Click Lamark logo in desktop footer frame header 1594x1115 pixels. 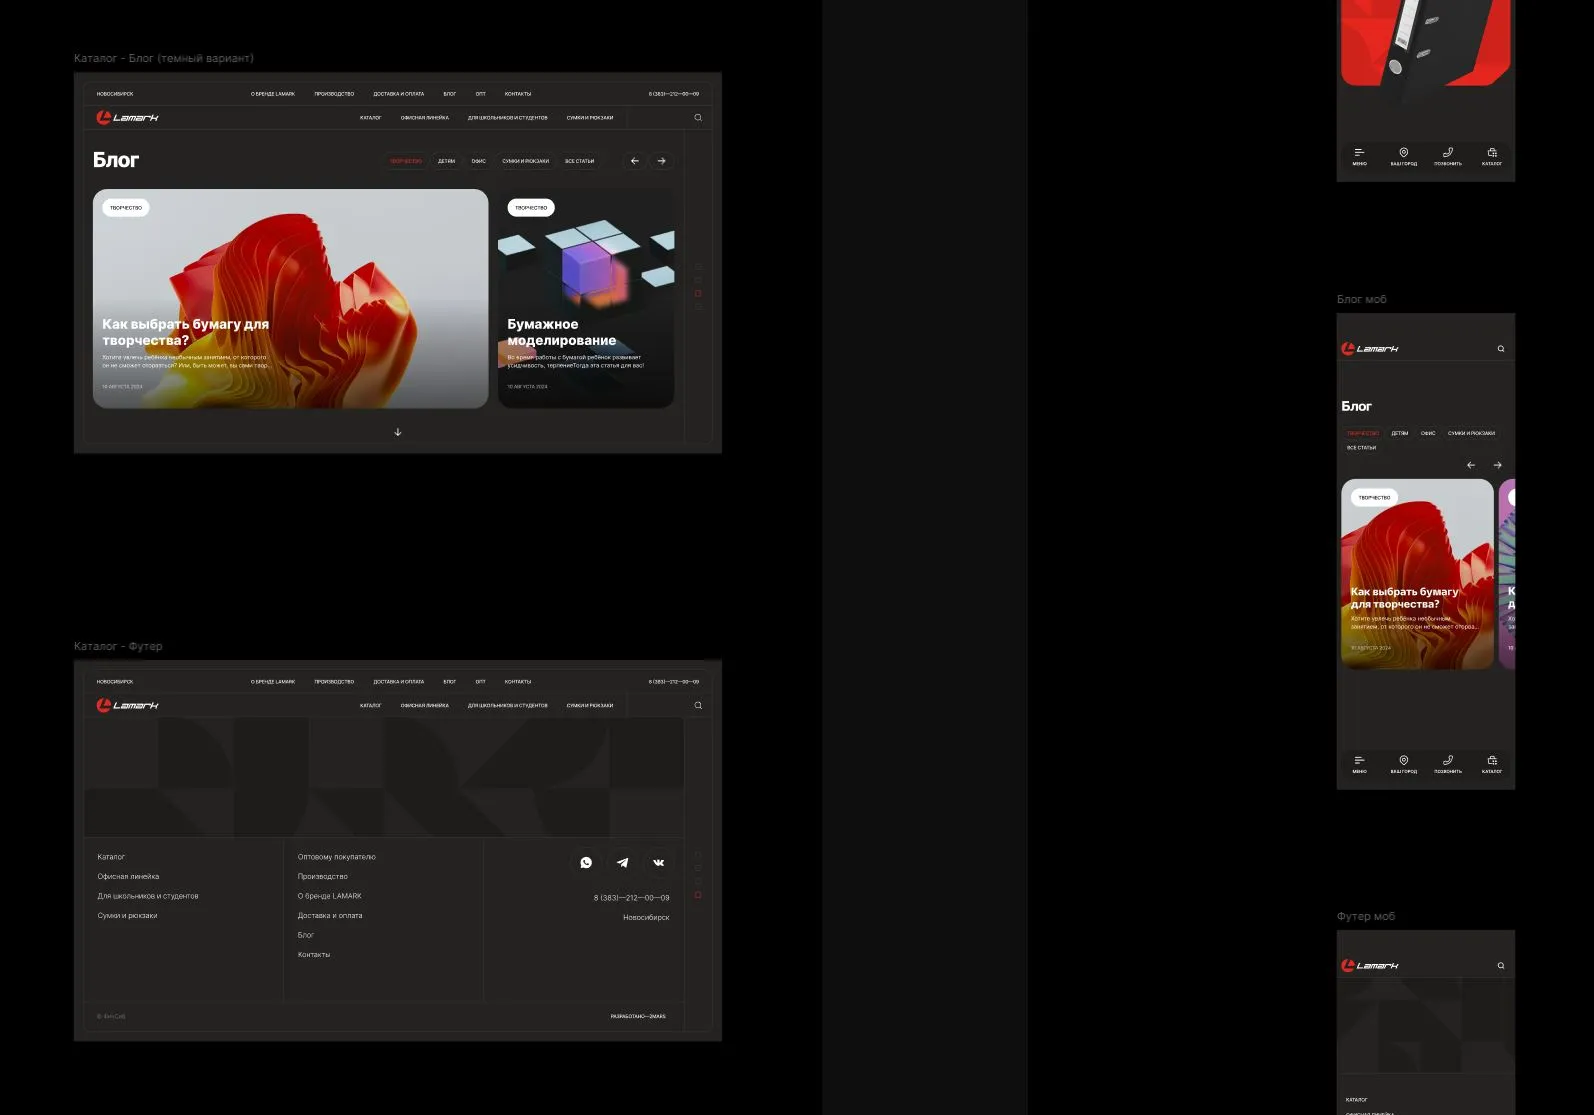click(x=127, y=706)
